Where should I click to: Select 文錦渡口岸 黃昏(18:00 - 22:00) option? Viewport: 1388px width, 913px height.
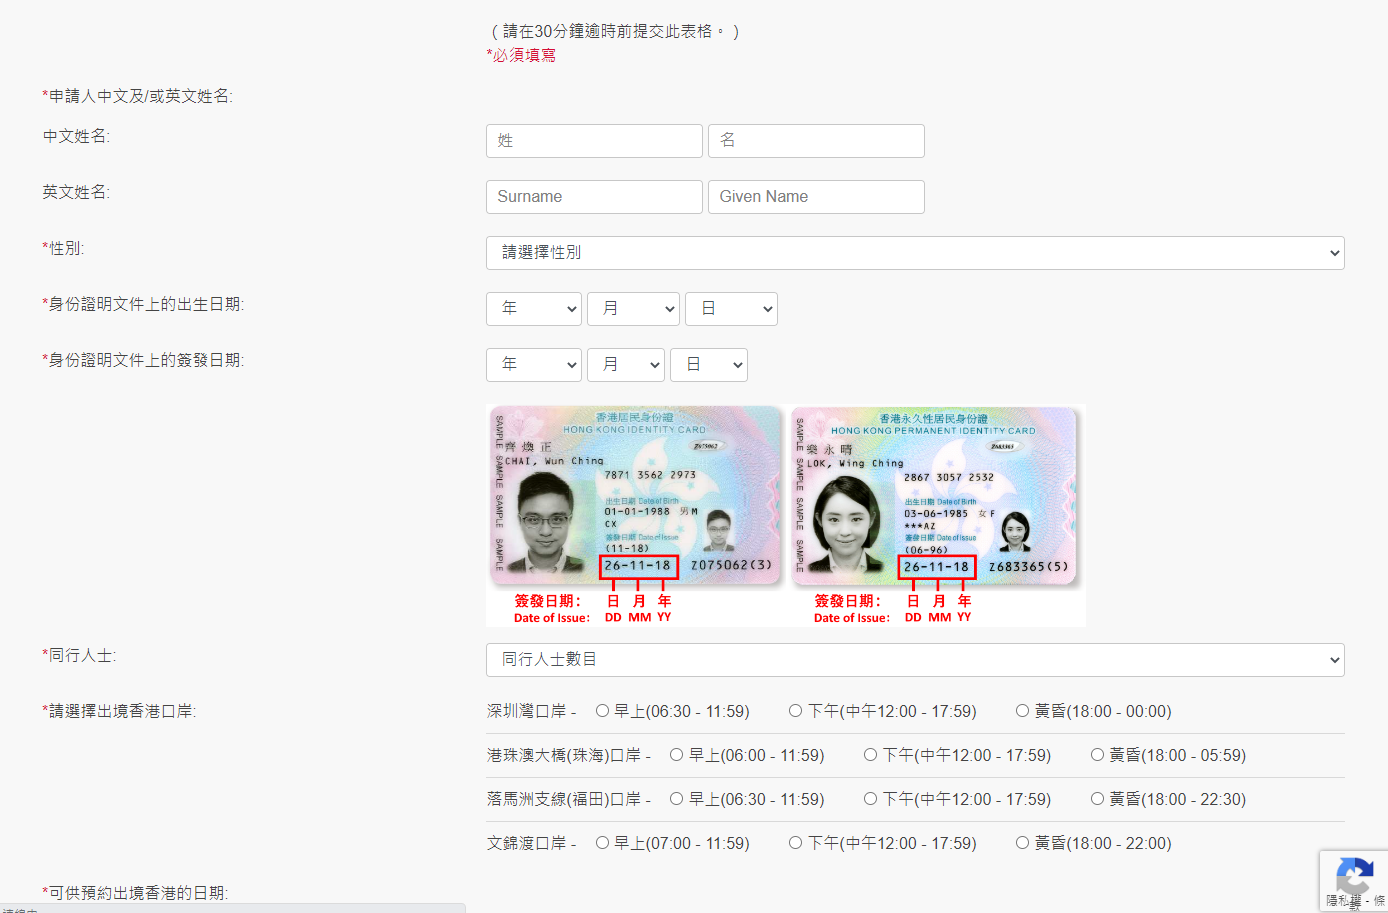(x=1022, y=843)
